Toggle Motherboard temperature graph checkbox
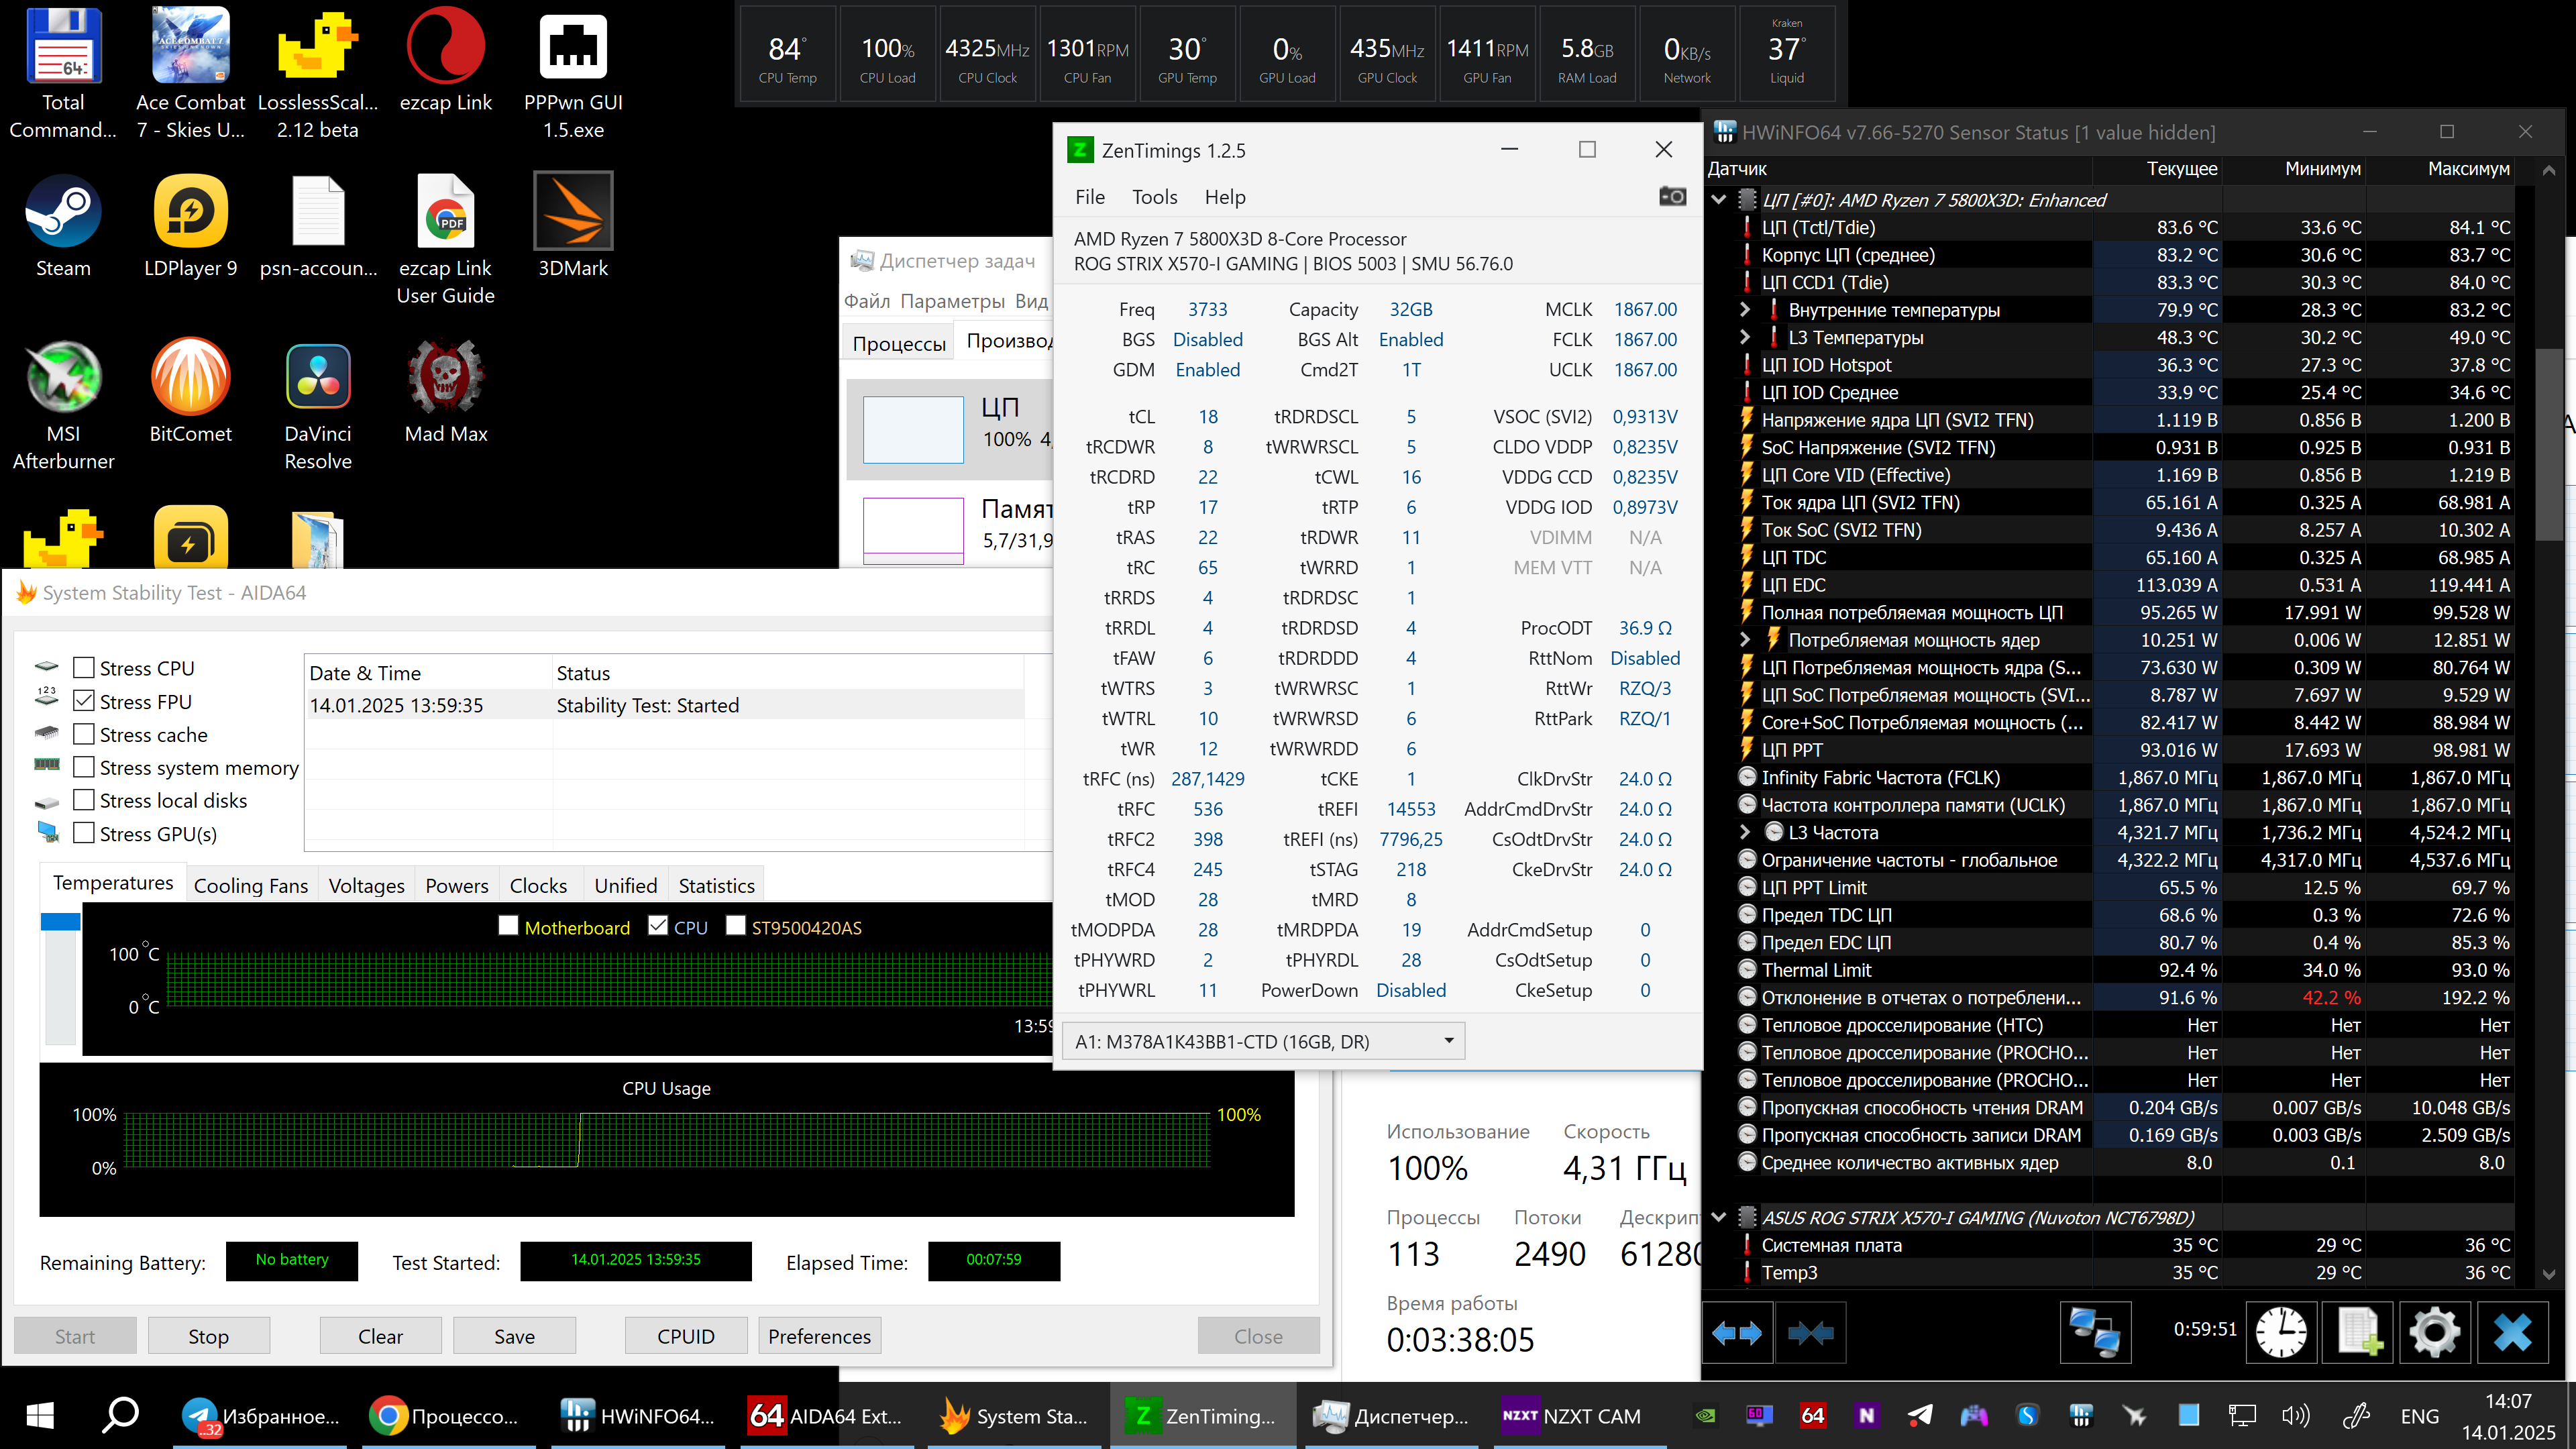Viewport: 2576px width, 1449px height. (508, 926)
